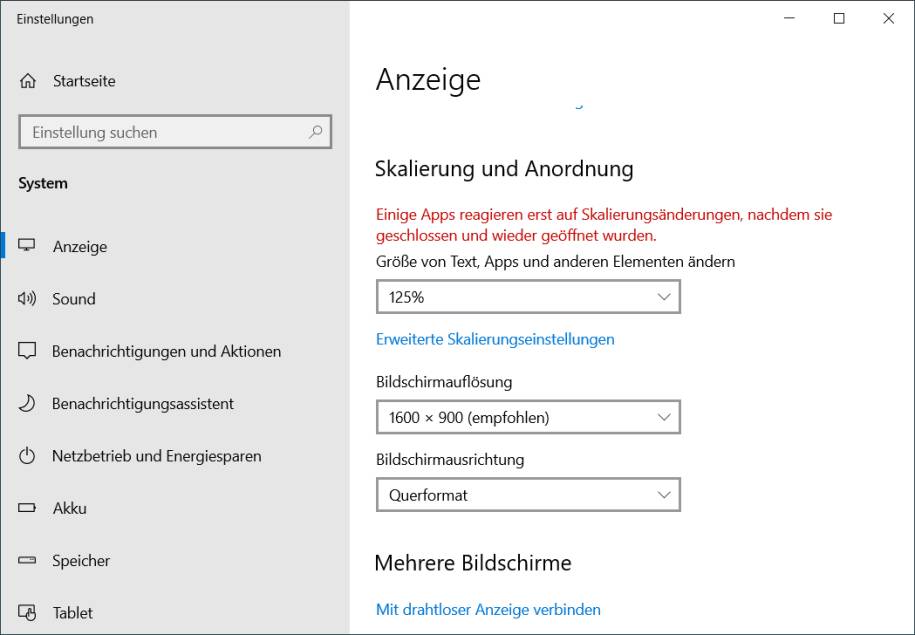Click the Speicher storage icon
915x635 pixels.
pos(28,561)
